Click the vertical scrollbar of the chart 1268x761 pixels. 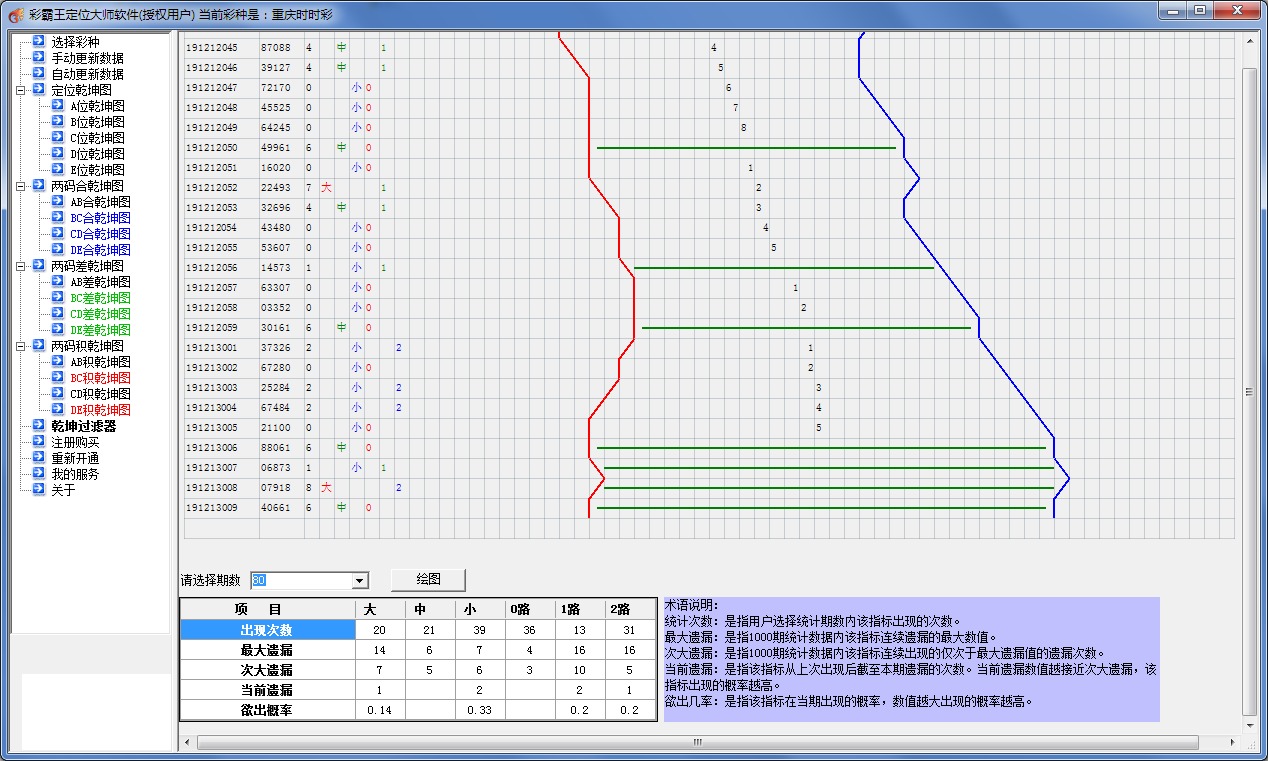(x=1248, y=390)
